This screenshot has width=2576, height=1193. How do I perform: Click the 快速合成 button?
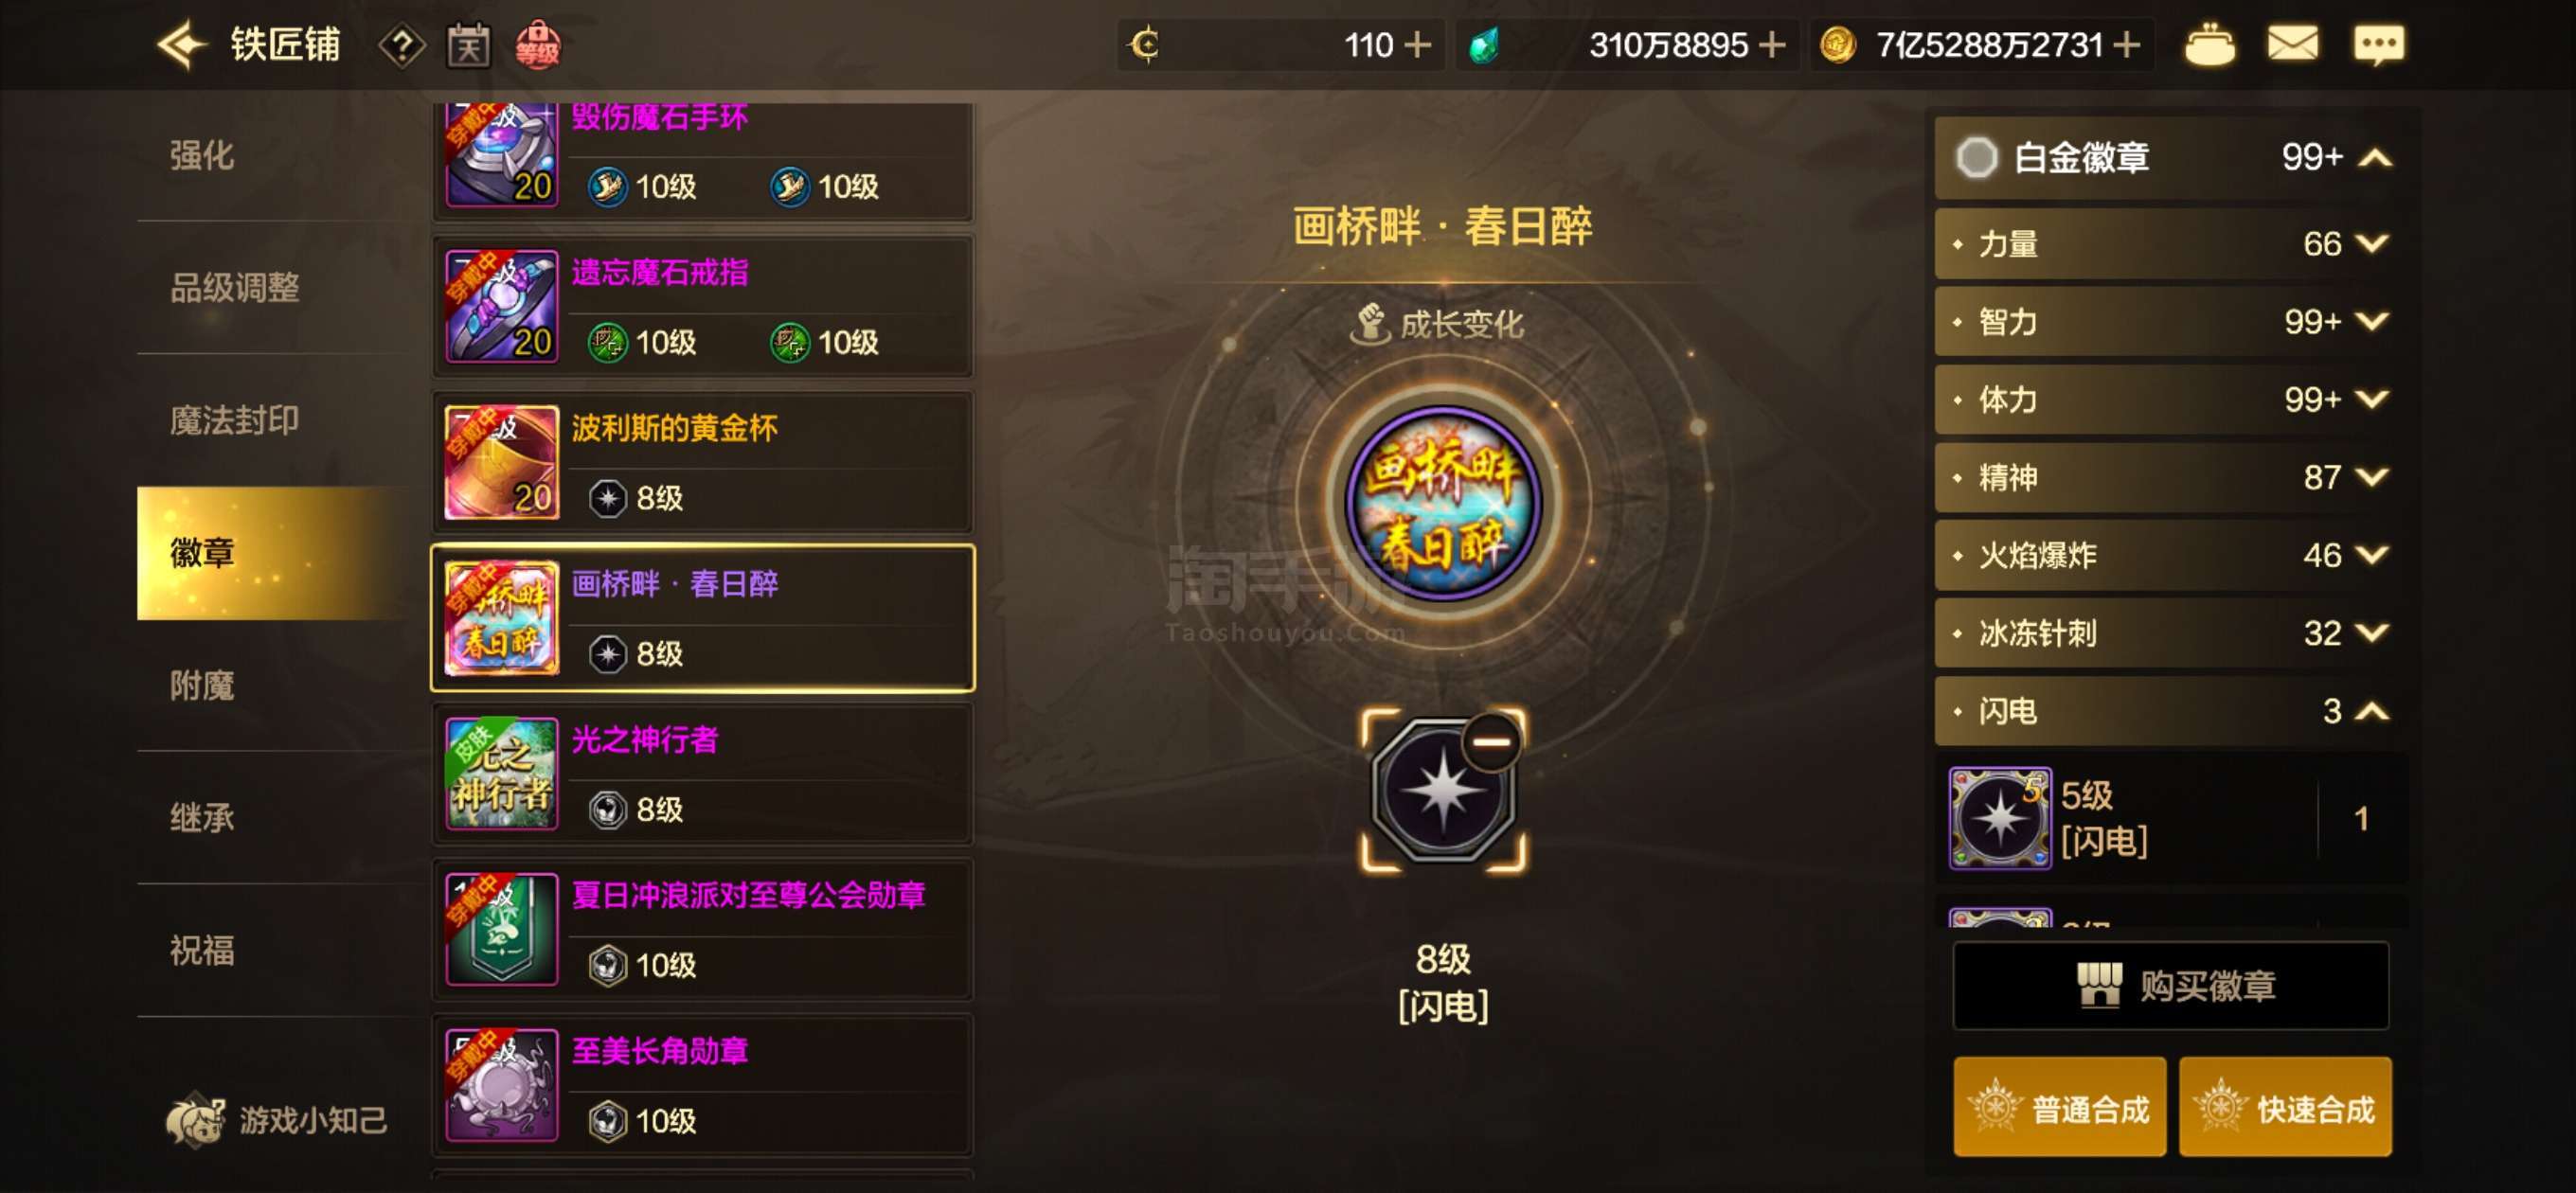(2285, 1107)
